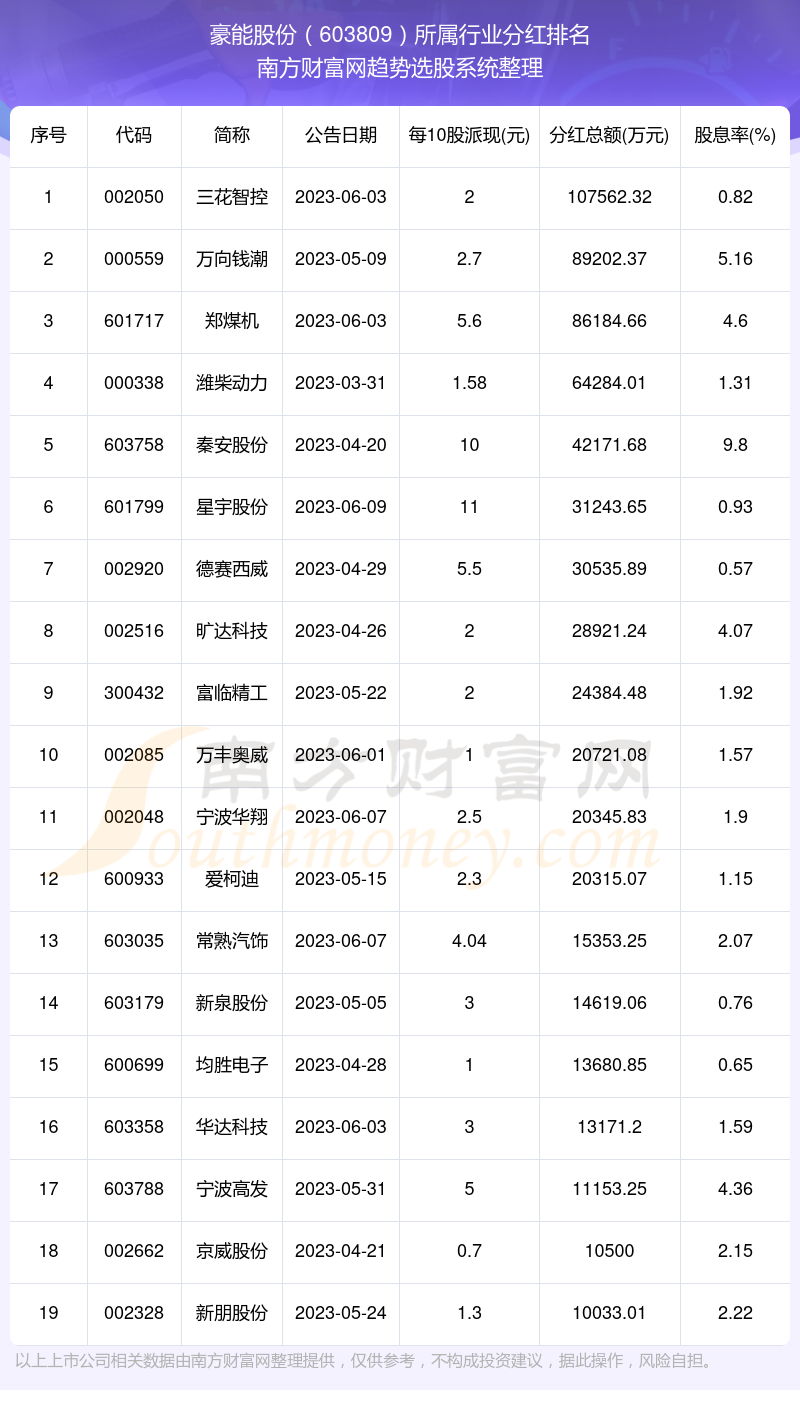Click stock code 601717 for 郑煤机
Image resolution: width=800 pixels, height=1412 pixels.
[134, 321]
